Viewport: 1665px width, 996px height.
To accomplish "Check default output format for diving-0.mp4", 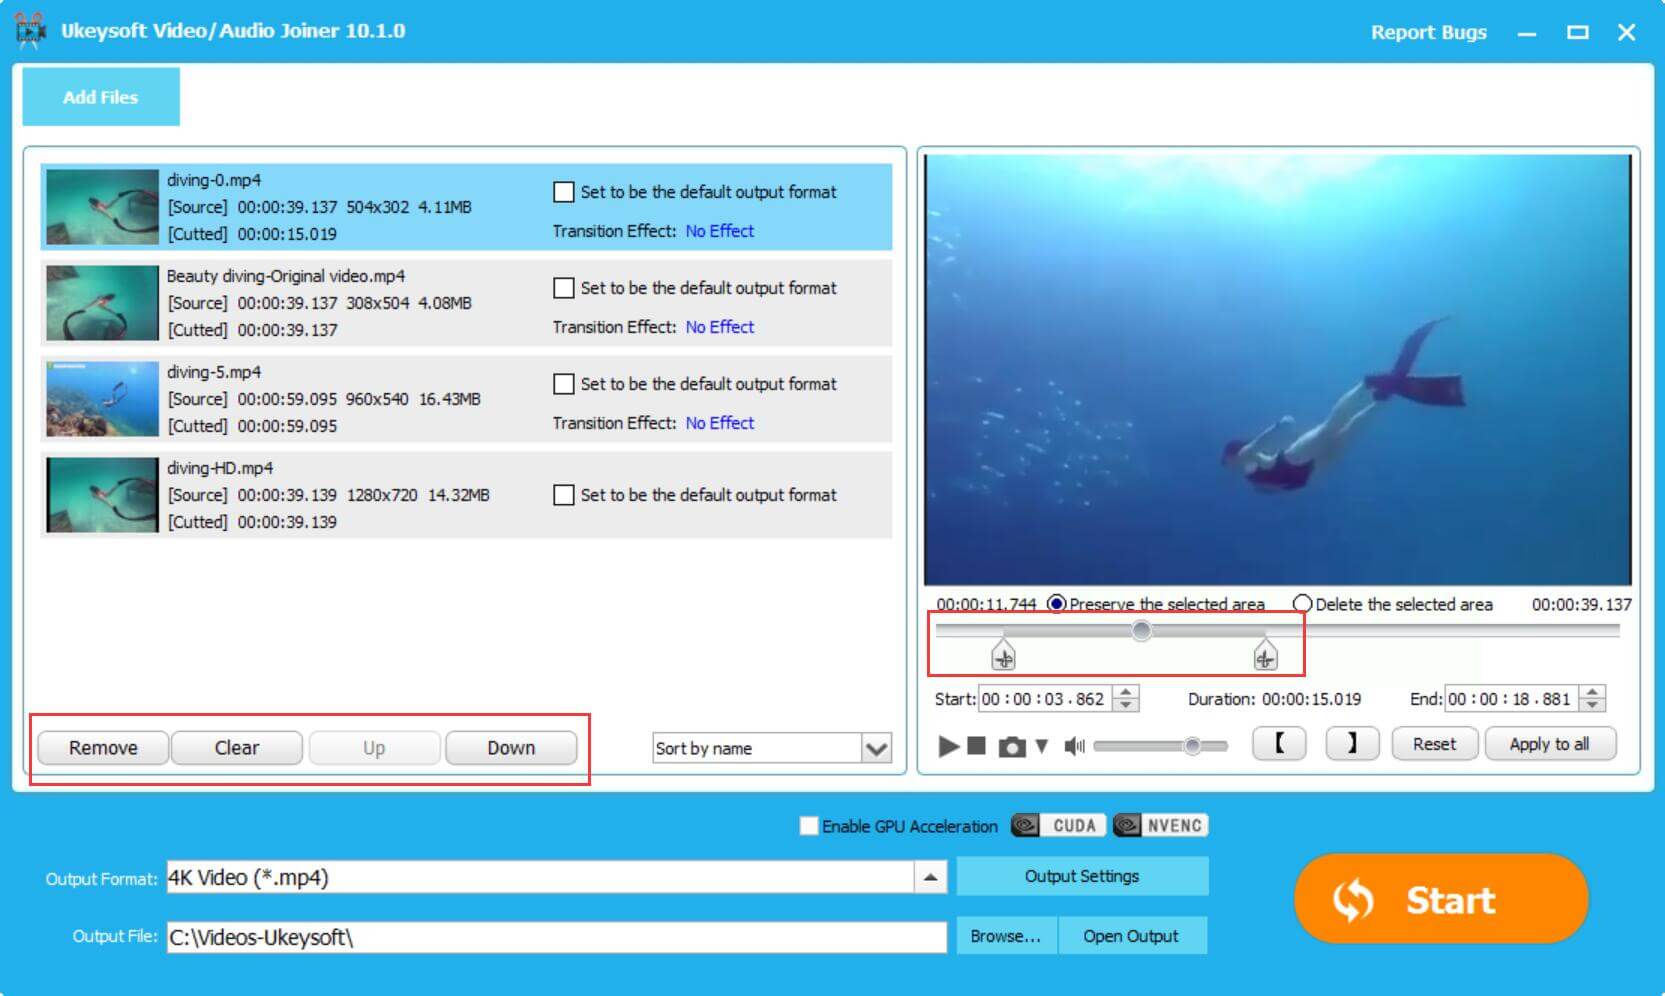I will click(564, 192).
